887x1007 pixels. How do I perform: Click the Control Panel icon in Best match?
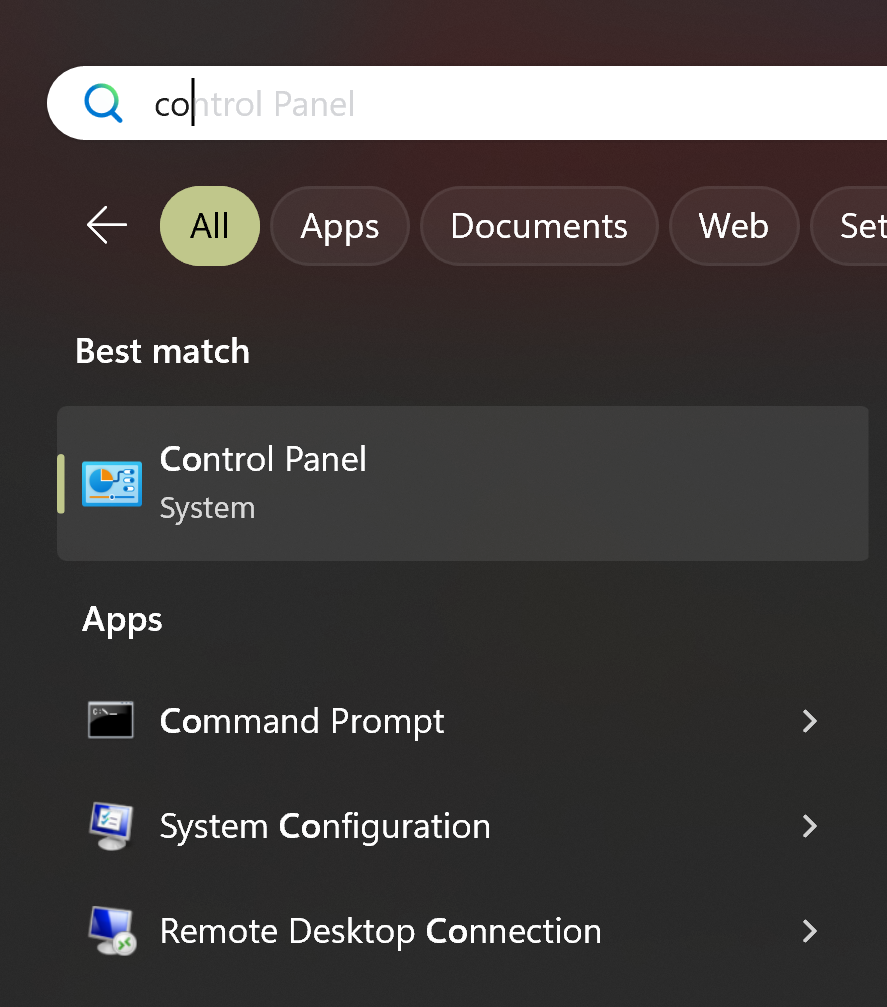(112, 483)
